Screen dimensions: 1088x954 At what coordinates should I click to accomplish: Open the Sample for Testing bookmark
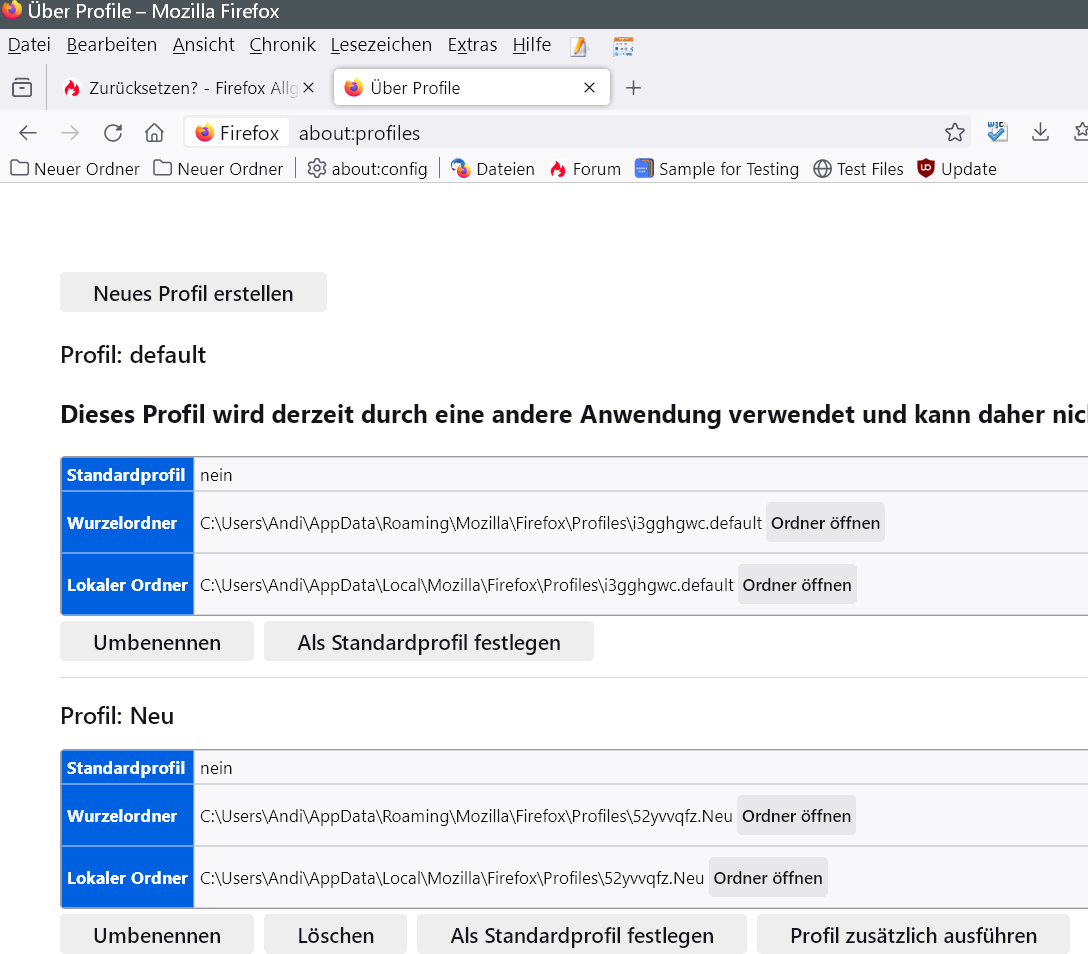click(x=717, y=169)
